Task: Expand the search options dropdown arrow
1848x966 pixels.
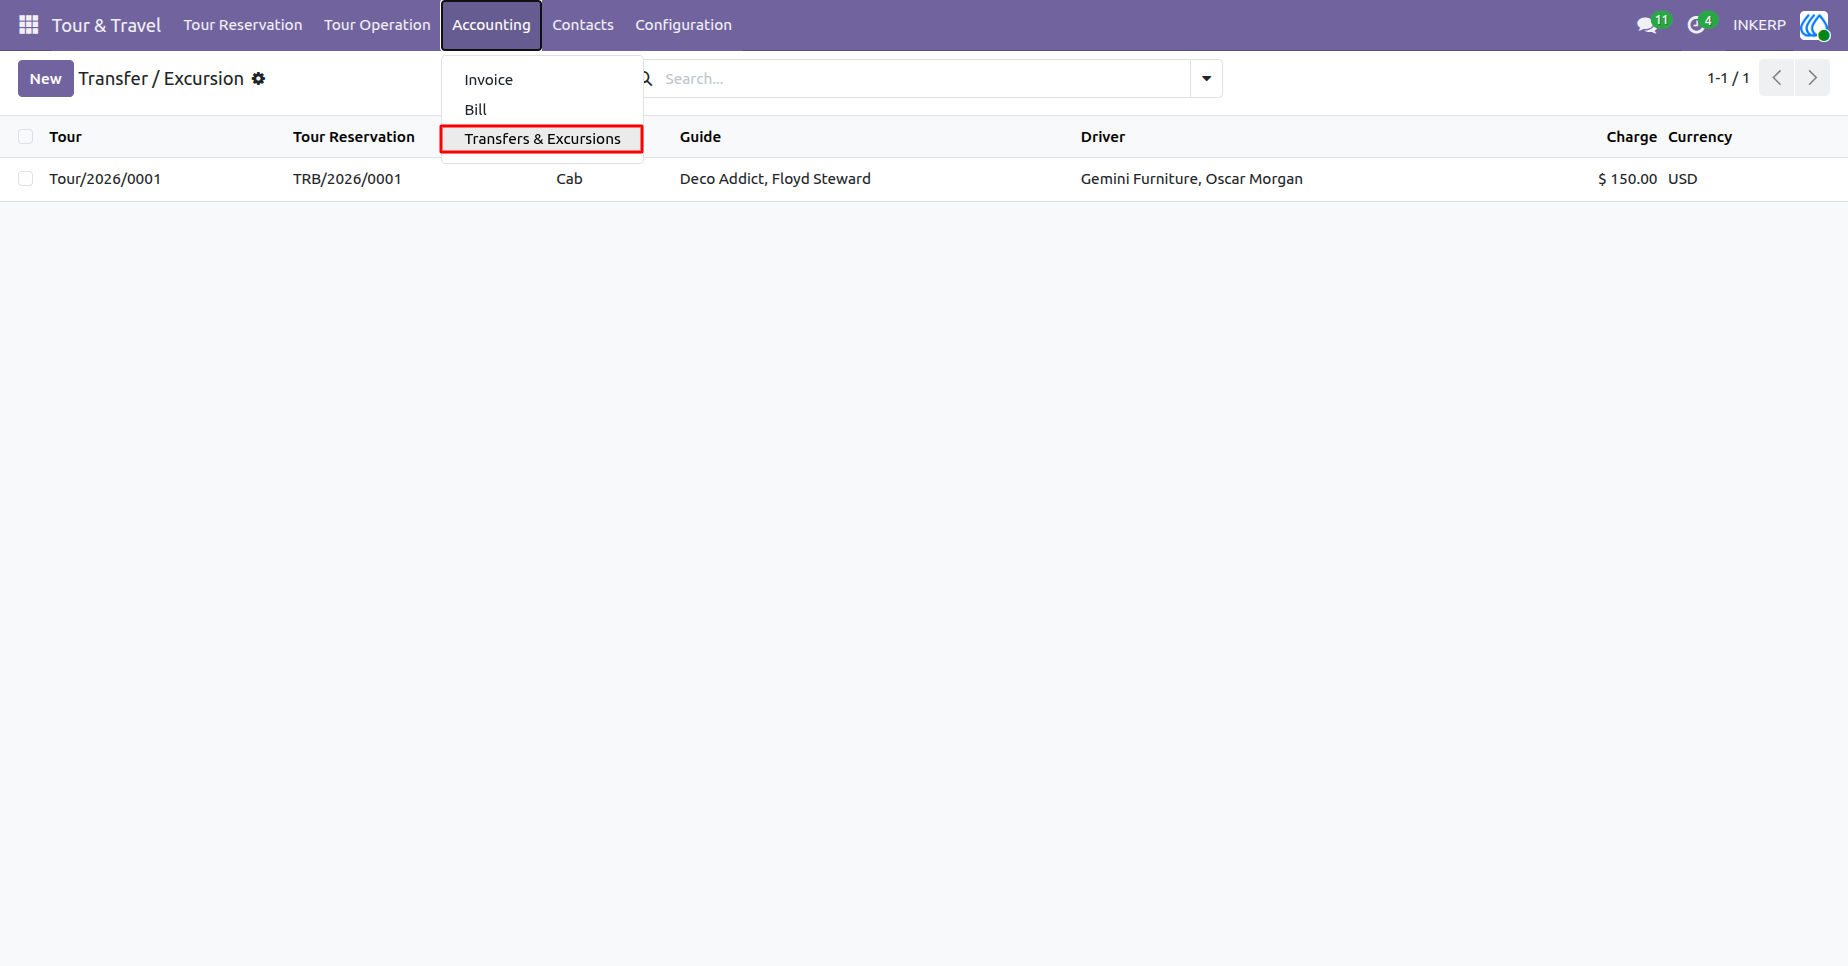Action: point(1206,79)
